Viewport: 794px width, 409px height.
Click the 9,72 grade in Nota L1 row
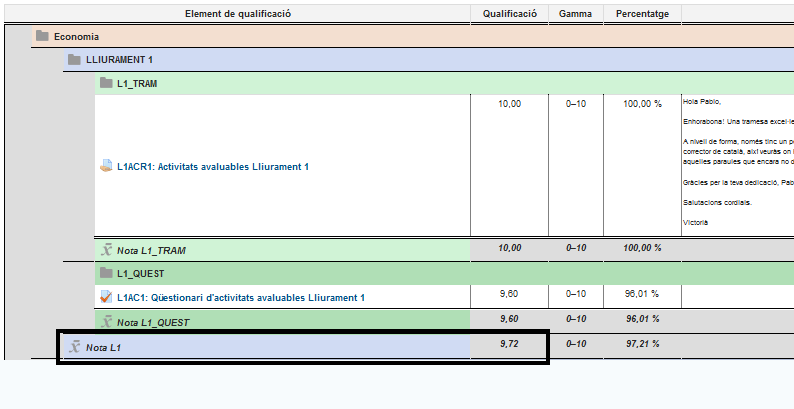pyautogui.click(x=509, y=346)
